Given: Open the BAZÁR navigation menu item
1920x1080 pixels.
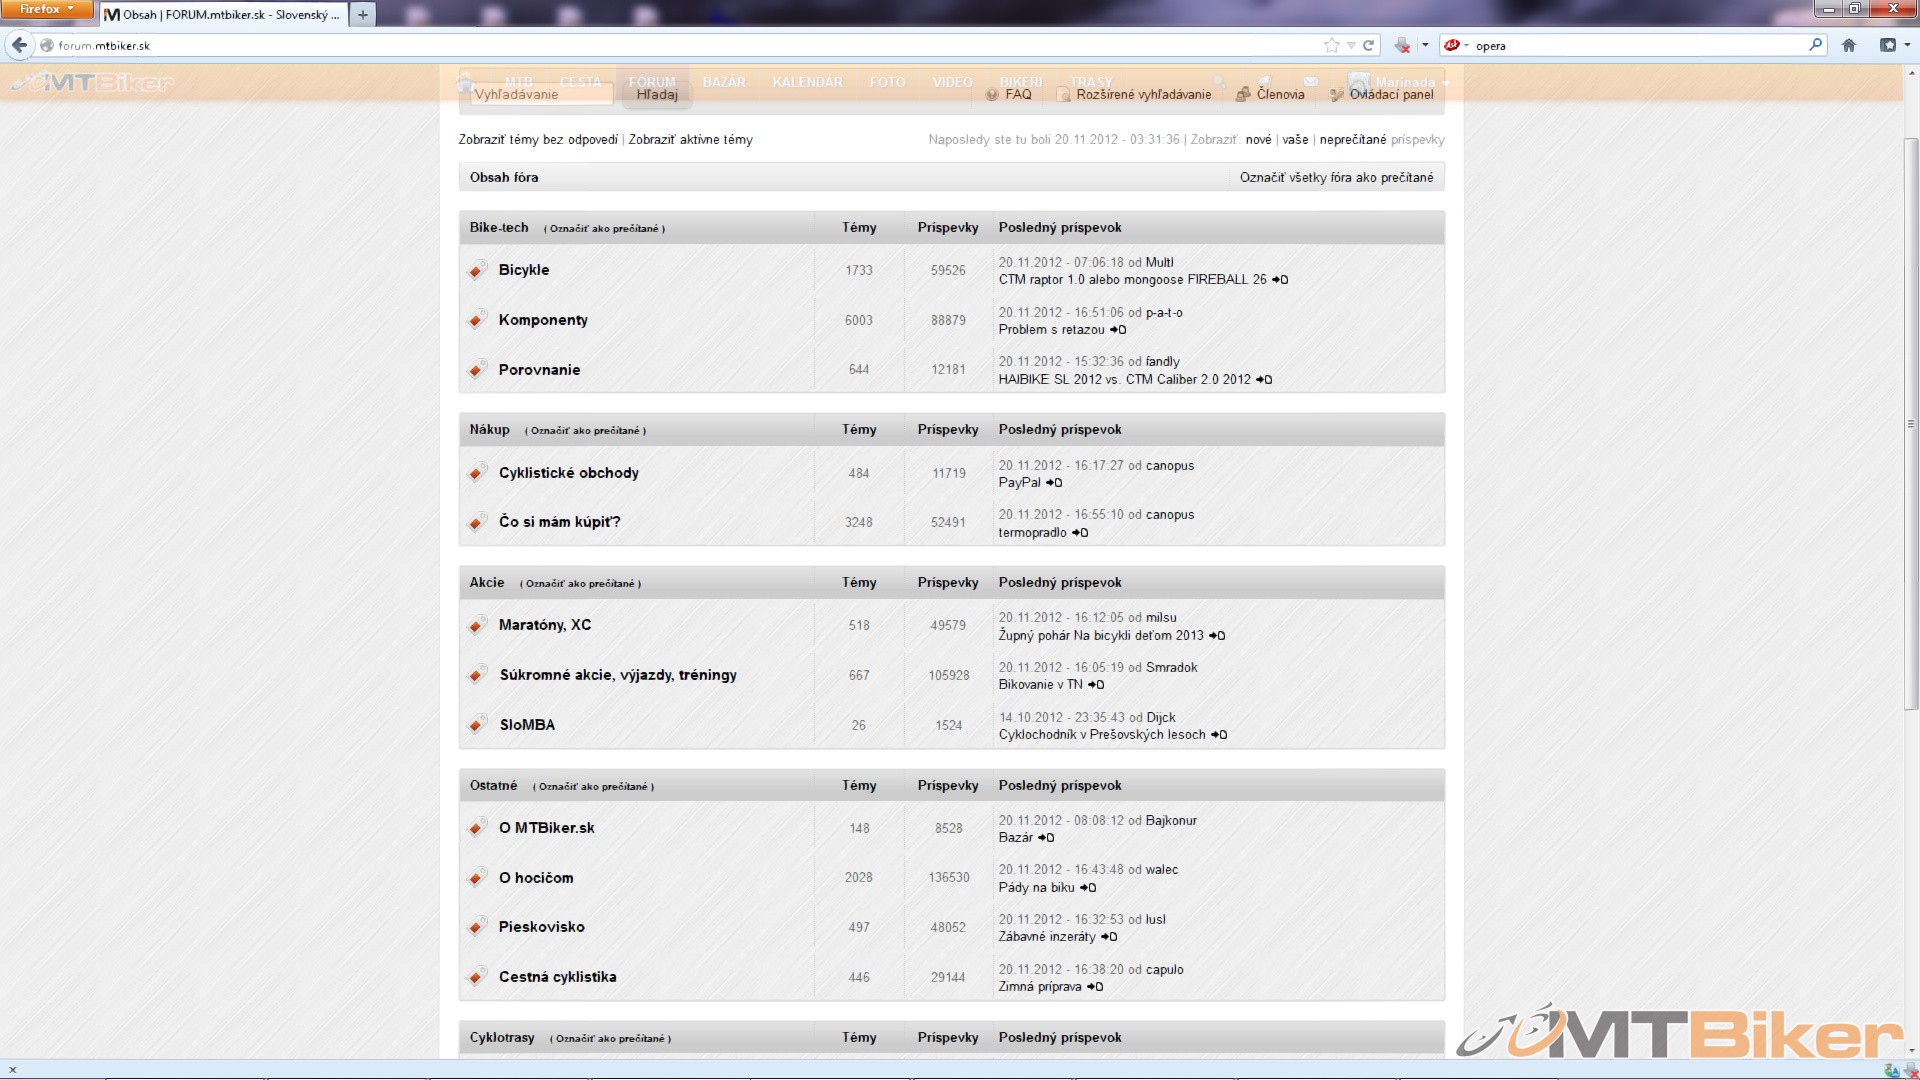Looking at the screenshot, I should click(724, 82).
